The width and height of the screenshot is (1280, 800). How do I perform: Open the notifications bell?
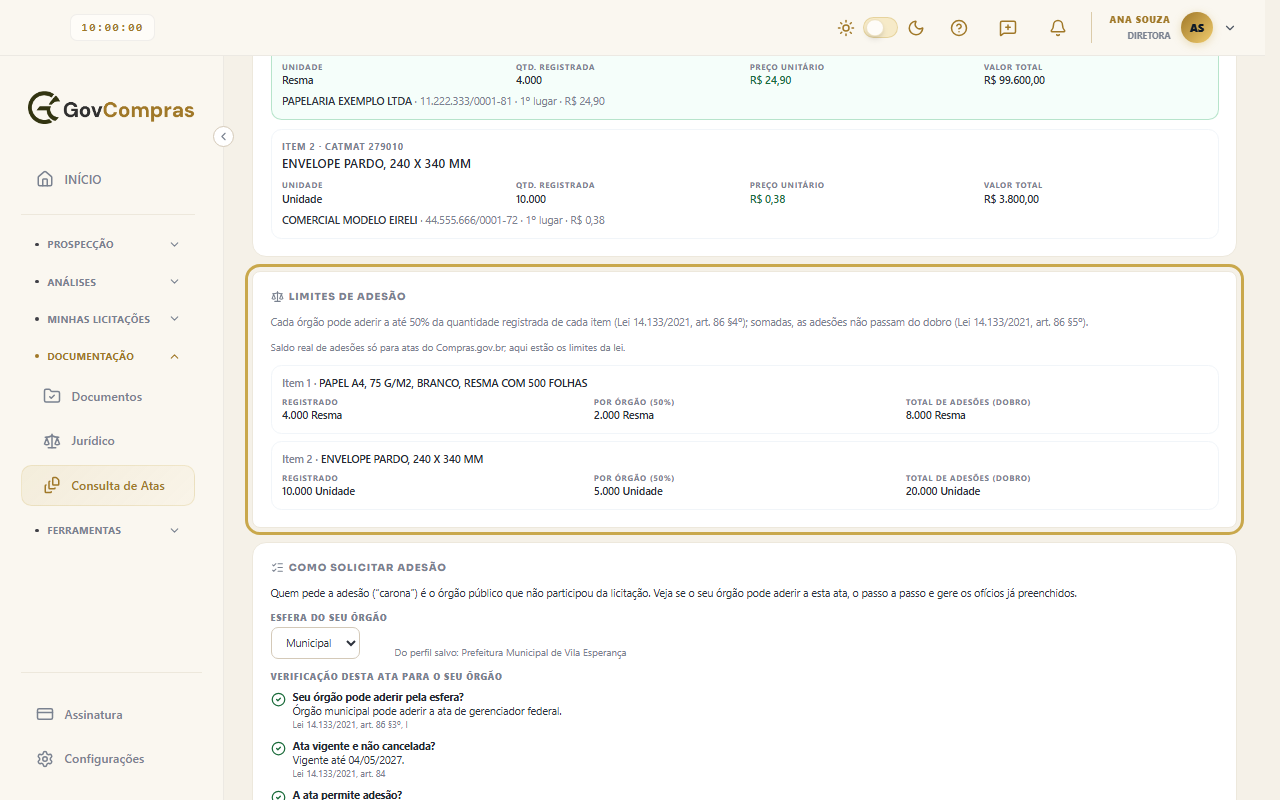click(1057, 28)
